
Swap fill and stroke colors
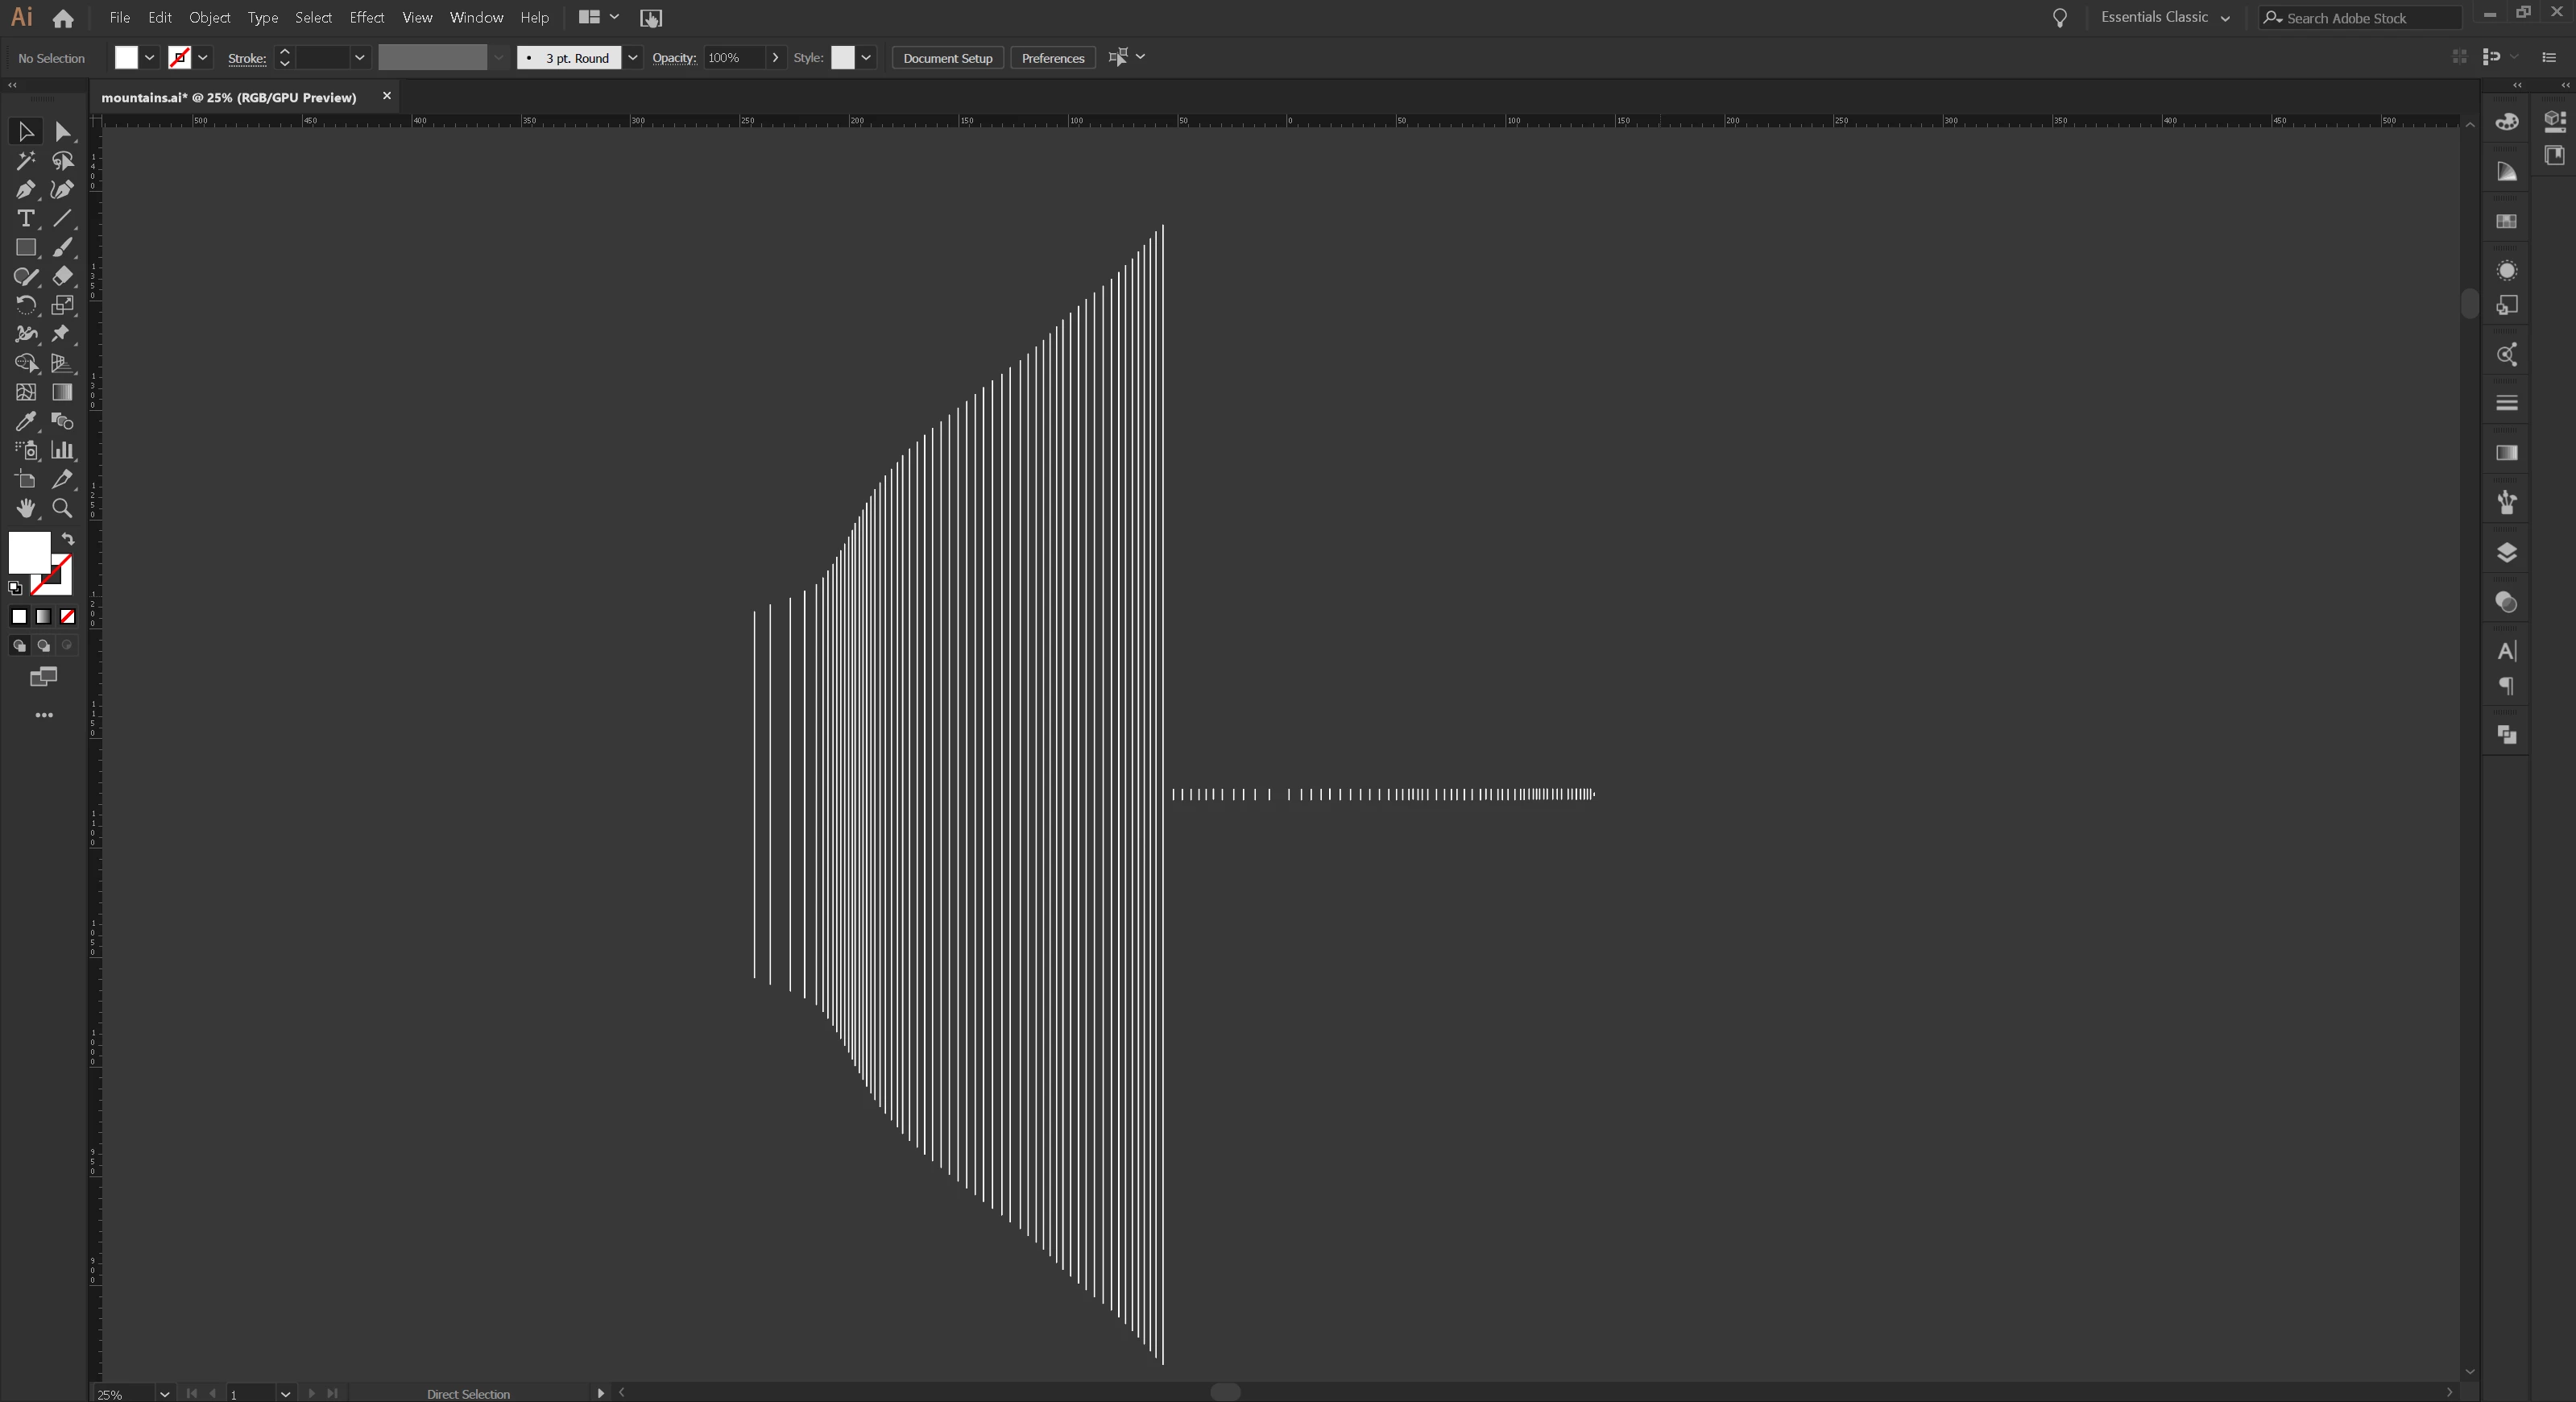pyautogui.click(x=68, y=538)
